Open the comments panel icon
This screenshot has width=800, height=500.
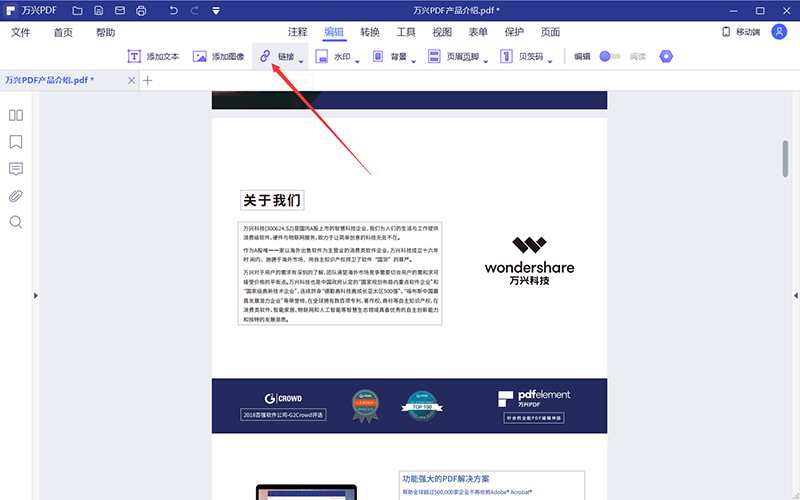(x=16, y=169)
